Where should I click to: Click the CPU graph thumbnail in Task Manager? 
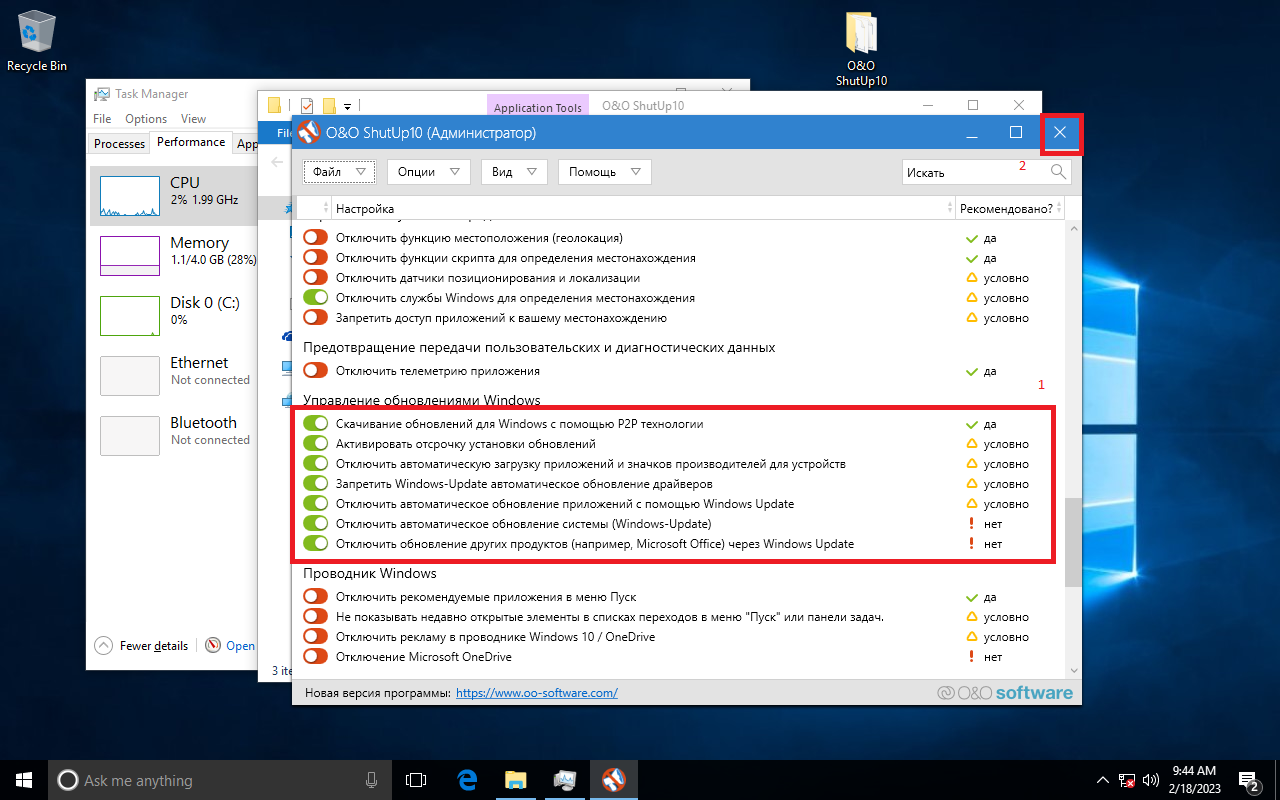click(130, 196)
